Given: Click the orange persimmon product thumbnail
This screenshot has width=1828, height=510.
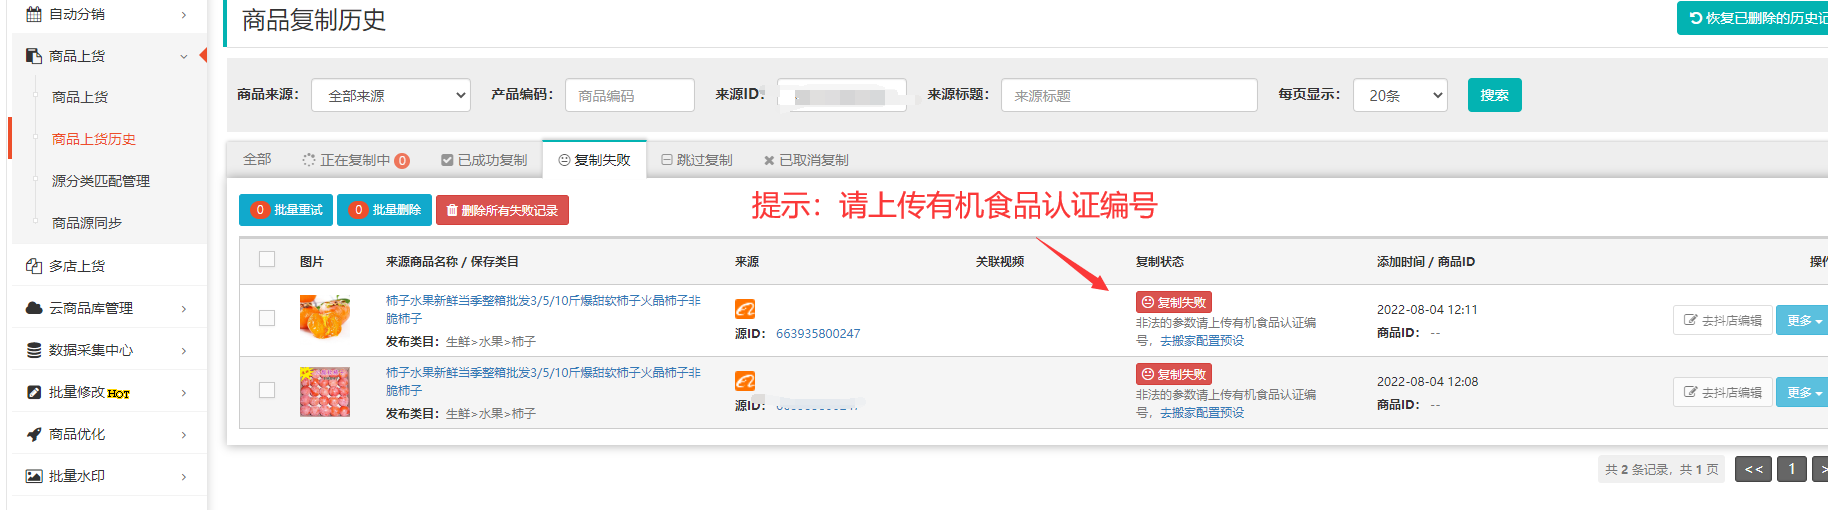Looking at the screenshot, I should tap(325, 317).
